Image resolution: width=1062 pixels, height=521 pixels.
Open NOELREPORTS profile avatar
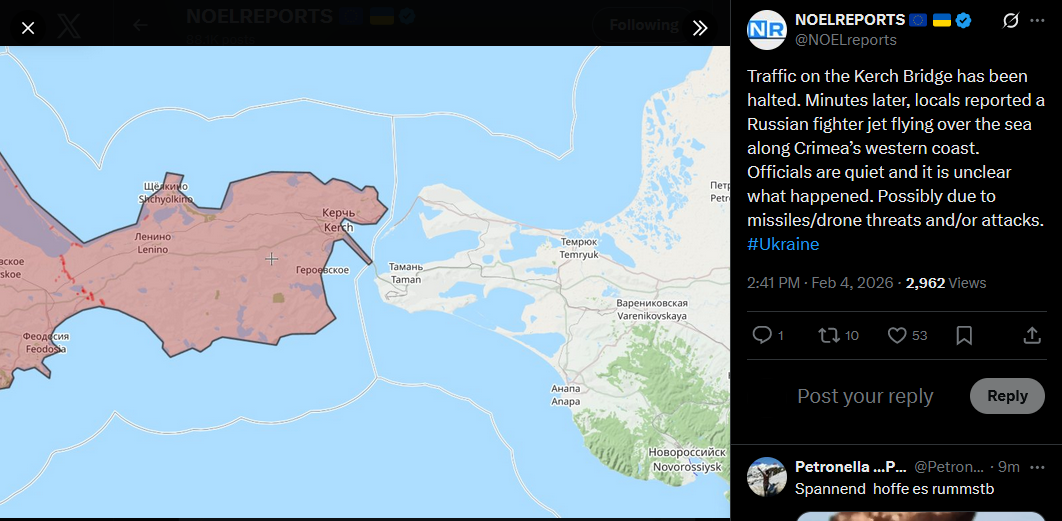click(767, 30)
